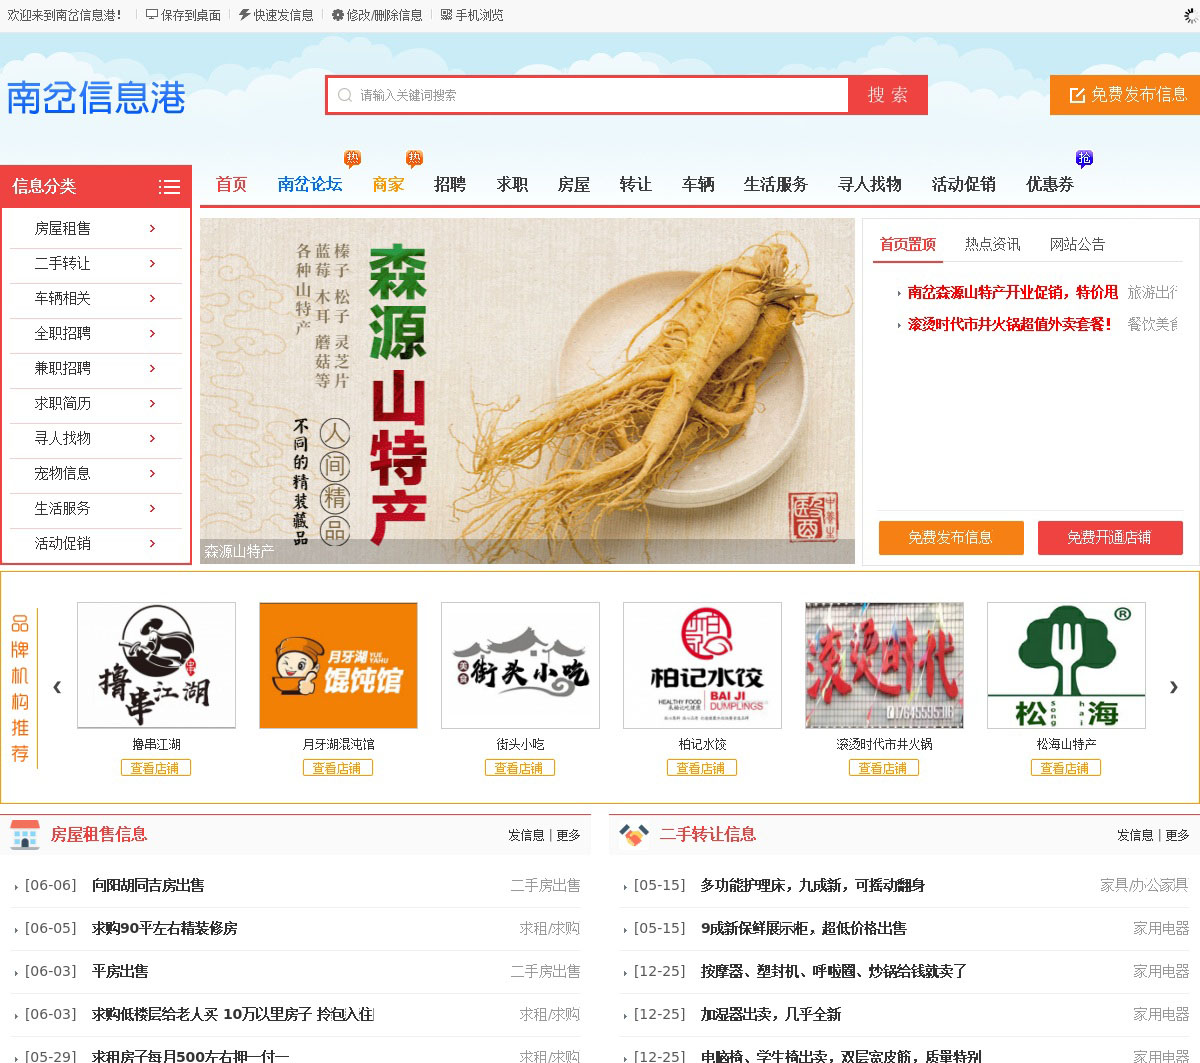Open the 滚烫时代市井火锅超值外卖套餐 headline
This screenshot has height=1063, width=1200.
(1010, 325)
